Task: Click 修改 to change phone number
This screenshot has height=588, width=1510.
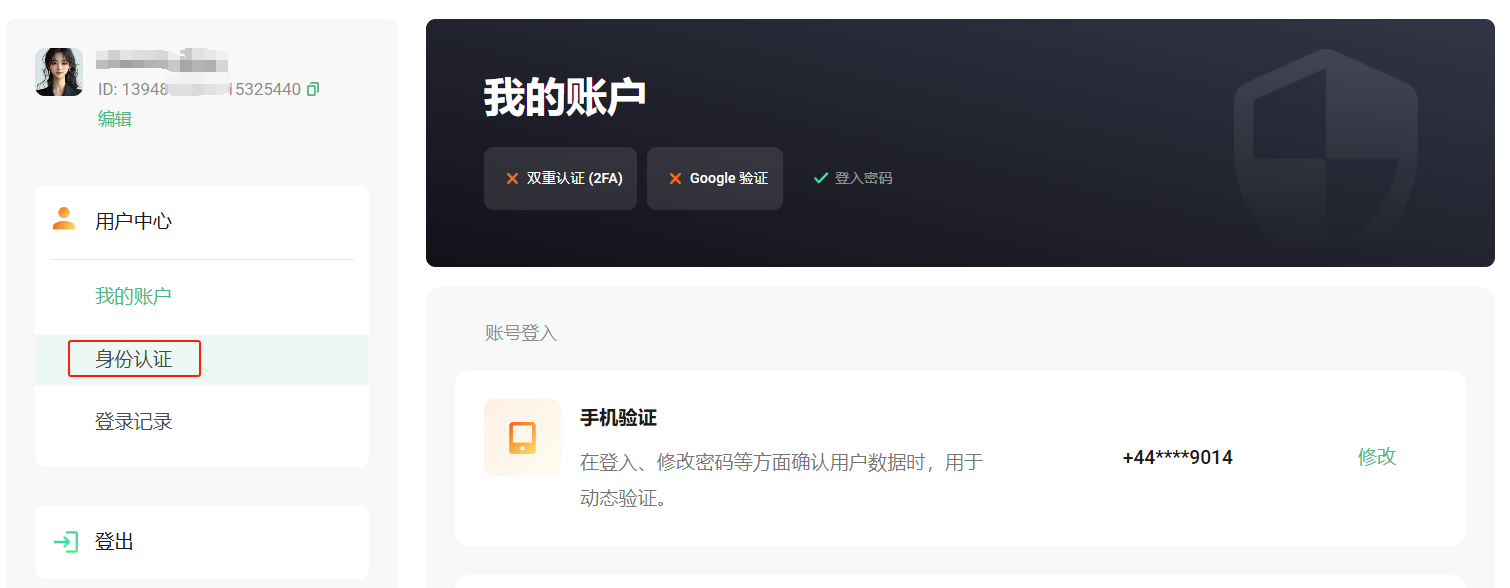Action: pos(1377,456)
